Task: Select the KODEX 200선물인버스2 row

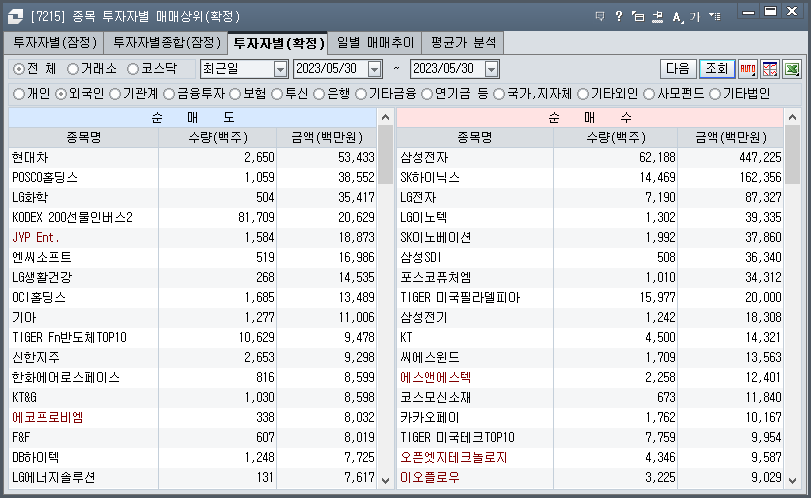Action: [x=192, y=217]
